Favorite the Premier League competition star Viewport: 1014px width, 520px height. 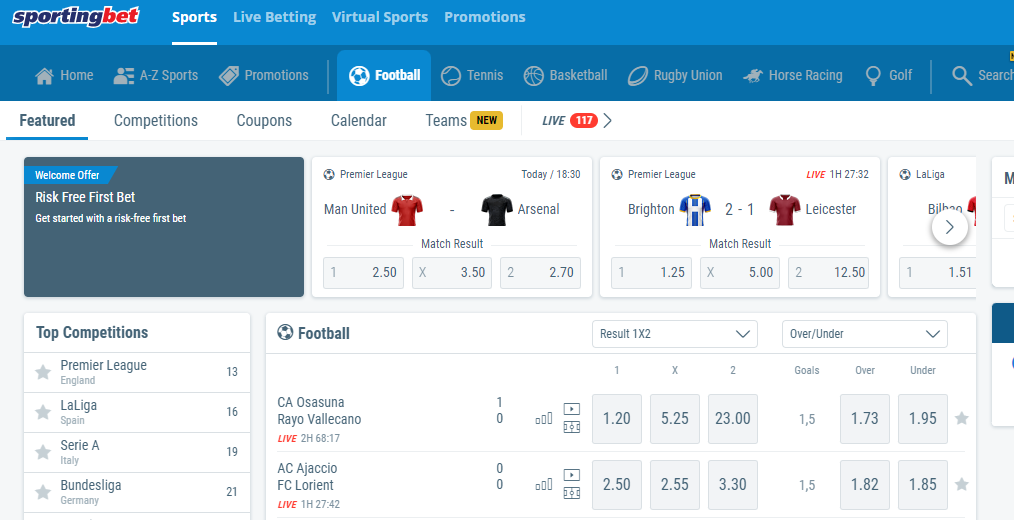[x=43, y=372]
